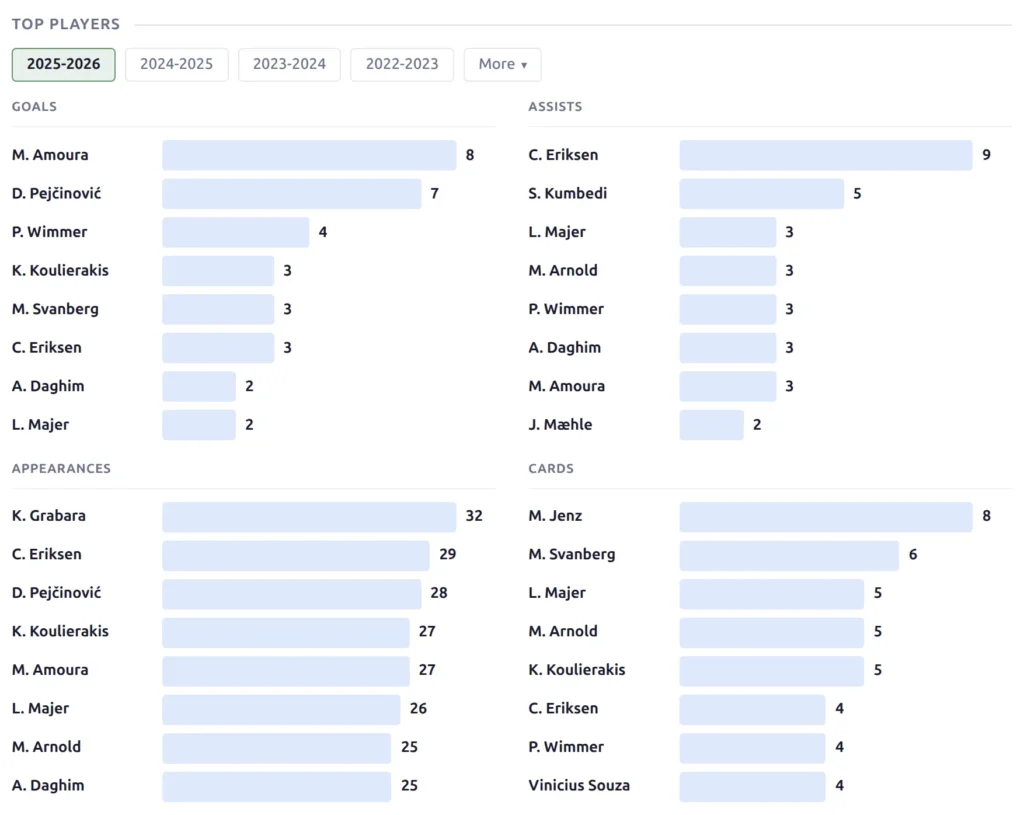Click the ASSISTS section heading
The image size is (1024, 815).
[x=555, y=106]
